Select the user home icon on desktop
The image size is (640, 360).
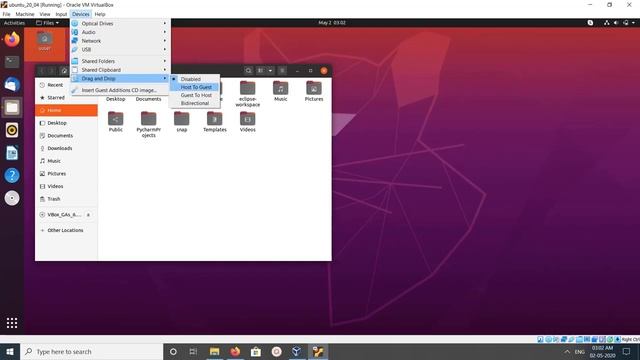[x=44, y=42]
